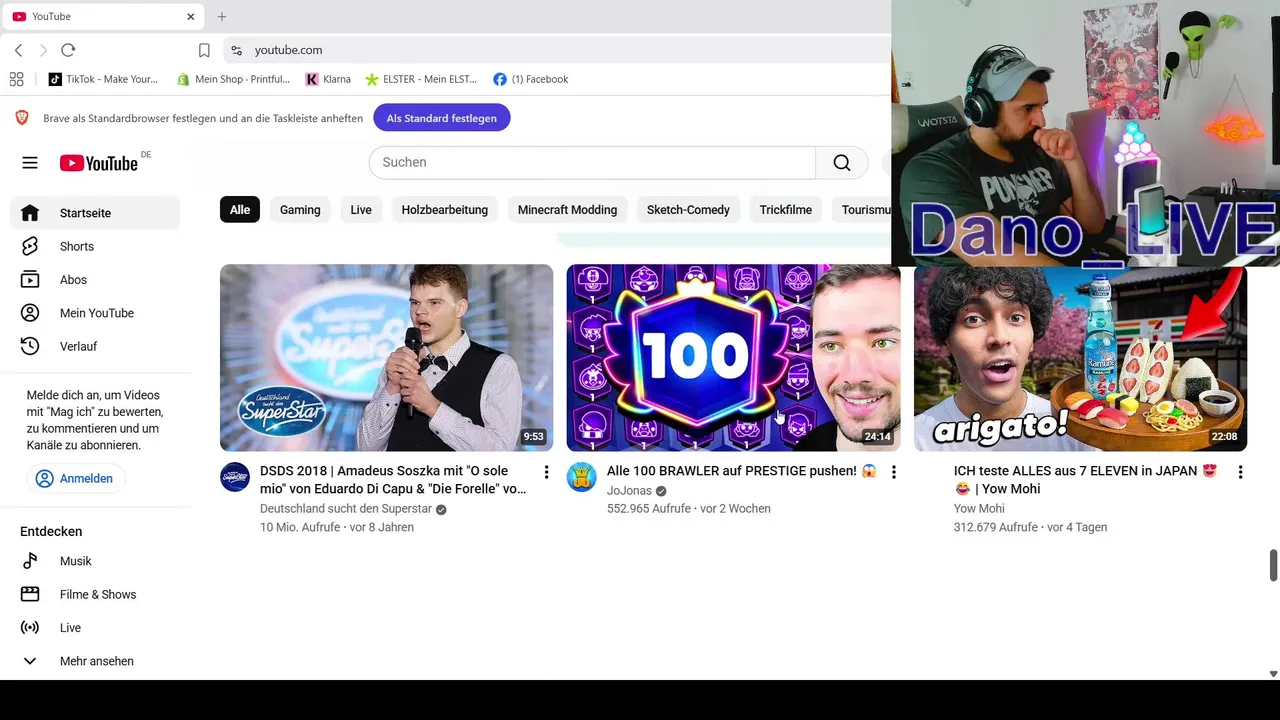Open a new browser tab
Image resolution: width=1280 pixels, height=720 pixels.
222,16
